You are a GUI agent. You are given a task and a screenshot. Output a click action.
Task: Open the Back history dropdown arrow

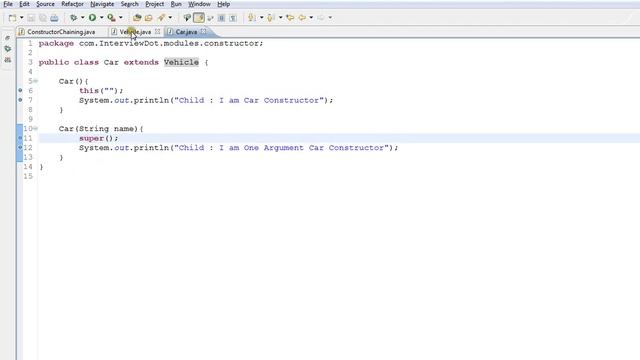pyautogui.click(x=311, y=18)
